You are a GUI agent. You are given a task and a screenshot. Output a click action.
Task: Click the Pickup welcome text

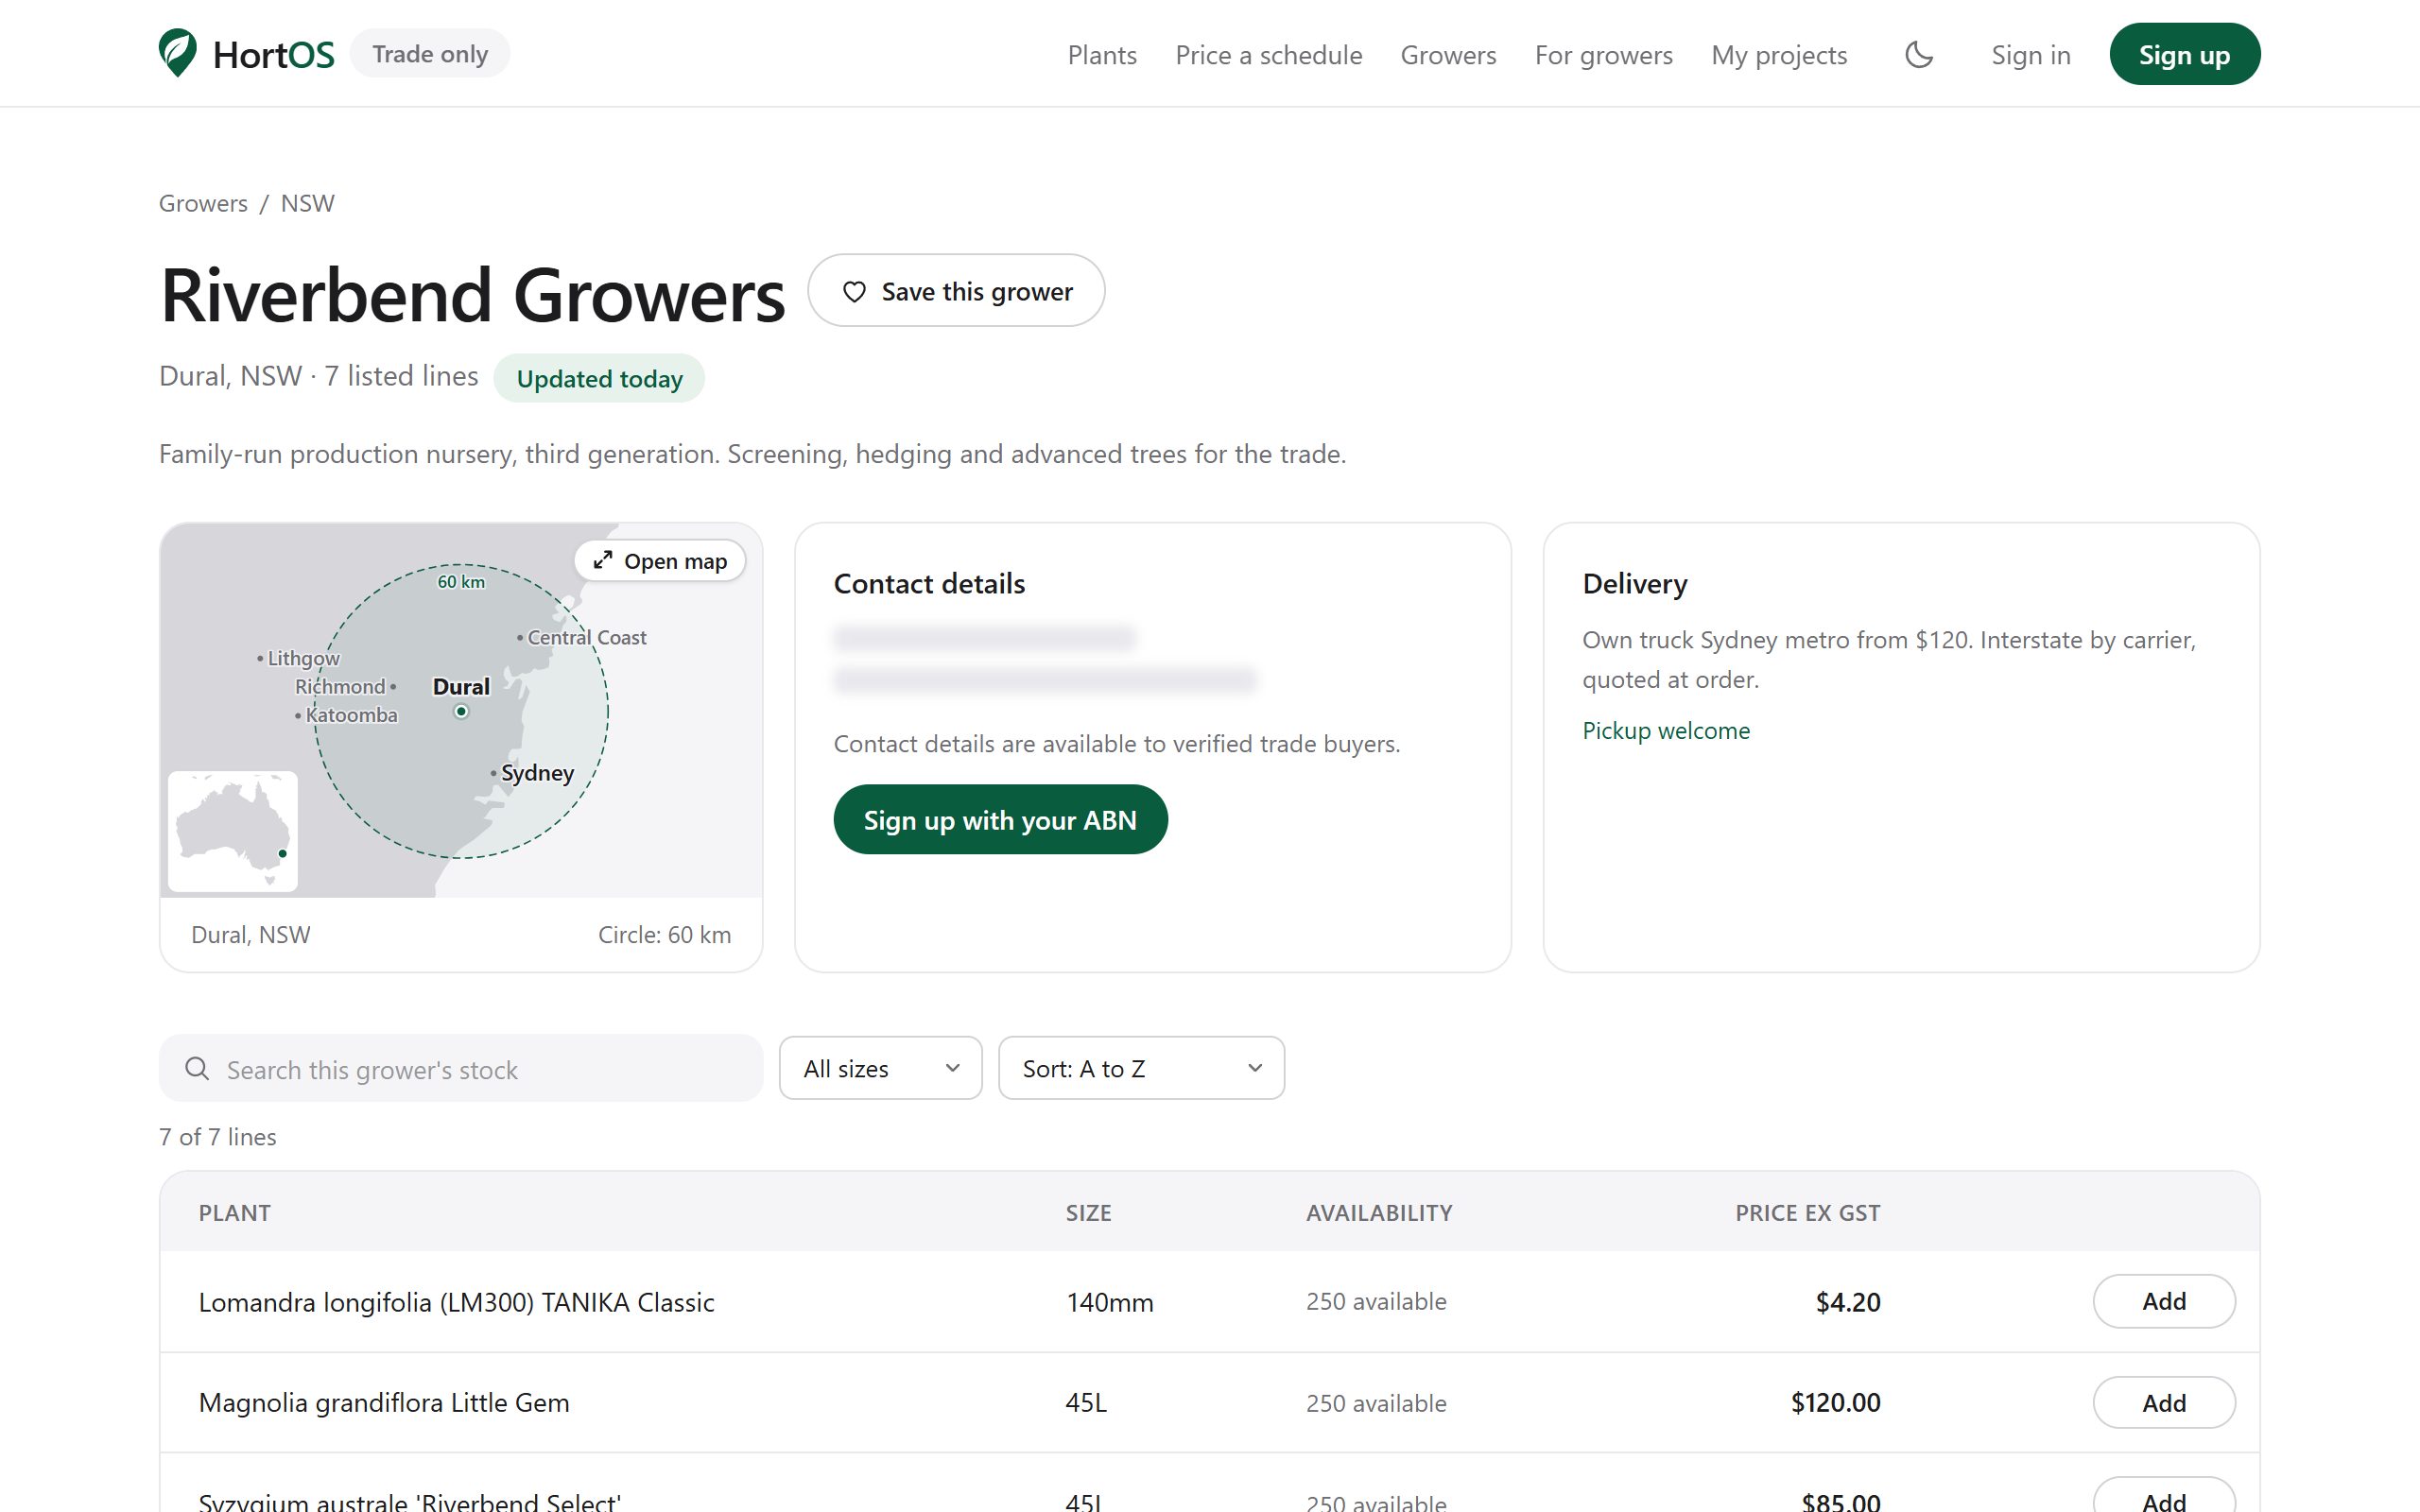[x=1666, y=730]
